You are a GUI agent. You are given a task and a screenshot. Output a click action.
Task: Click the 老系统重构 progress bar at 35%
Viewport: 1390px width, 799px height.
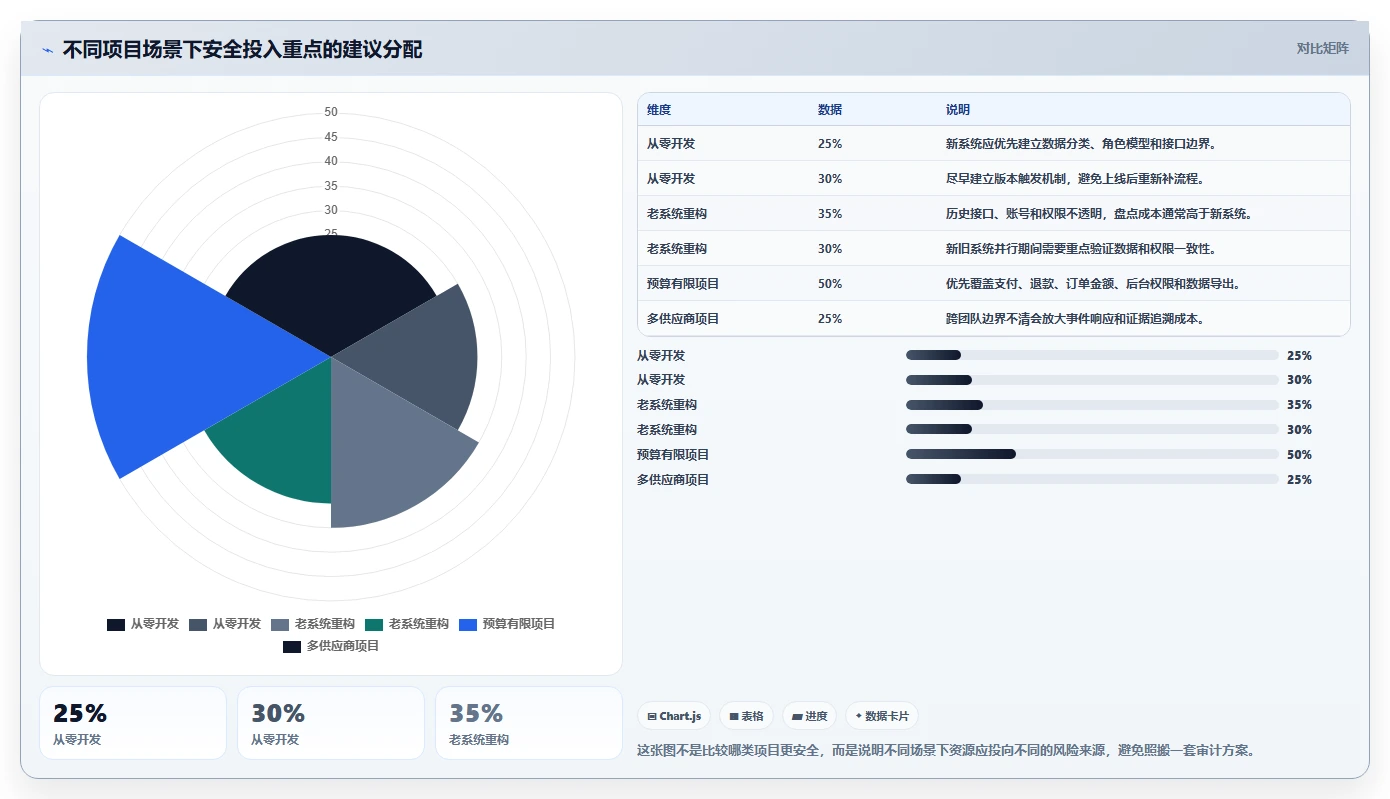pyautogui.click(x=1092, y=405)
